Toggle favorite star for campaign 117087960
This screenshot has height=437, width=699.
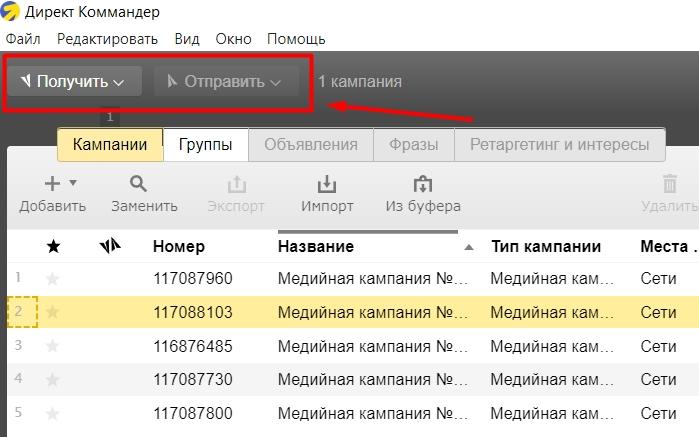(53, 279)
